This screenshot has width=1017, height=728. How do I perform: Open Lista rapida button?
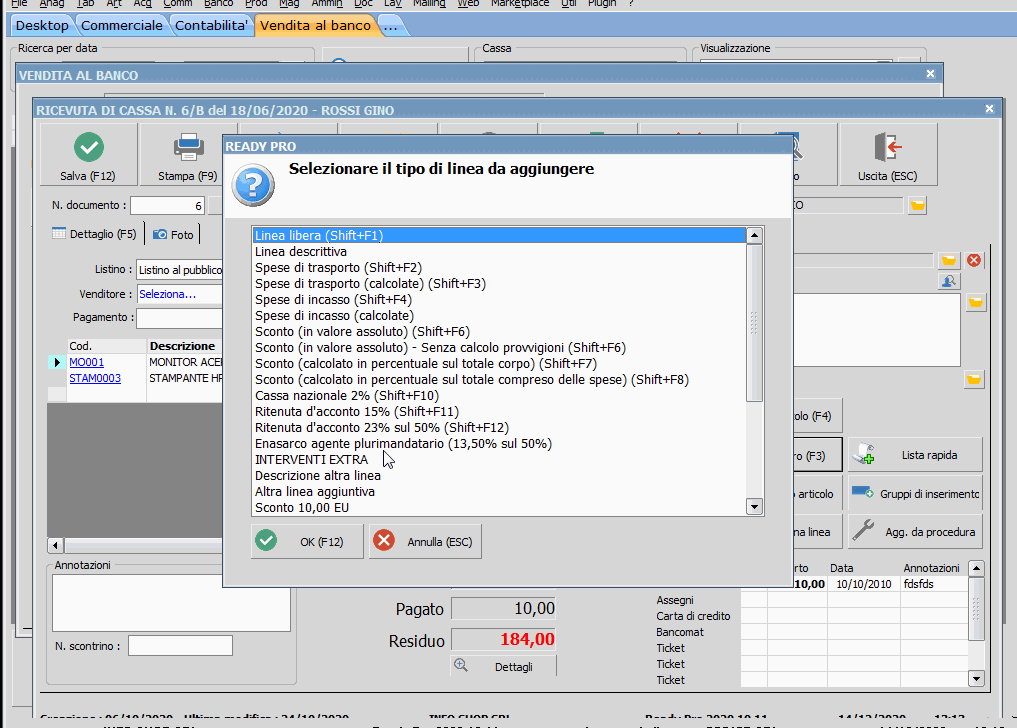(914, 455)
